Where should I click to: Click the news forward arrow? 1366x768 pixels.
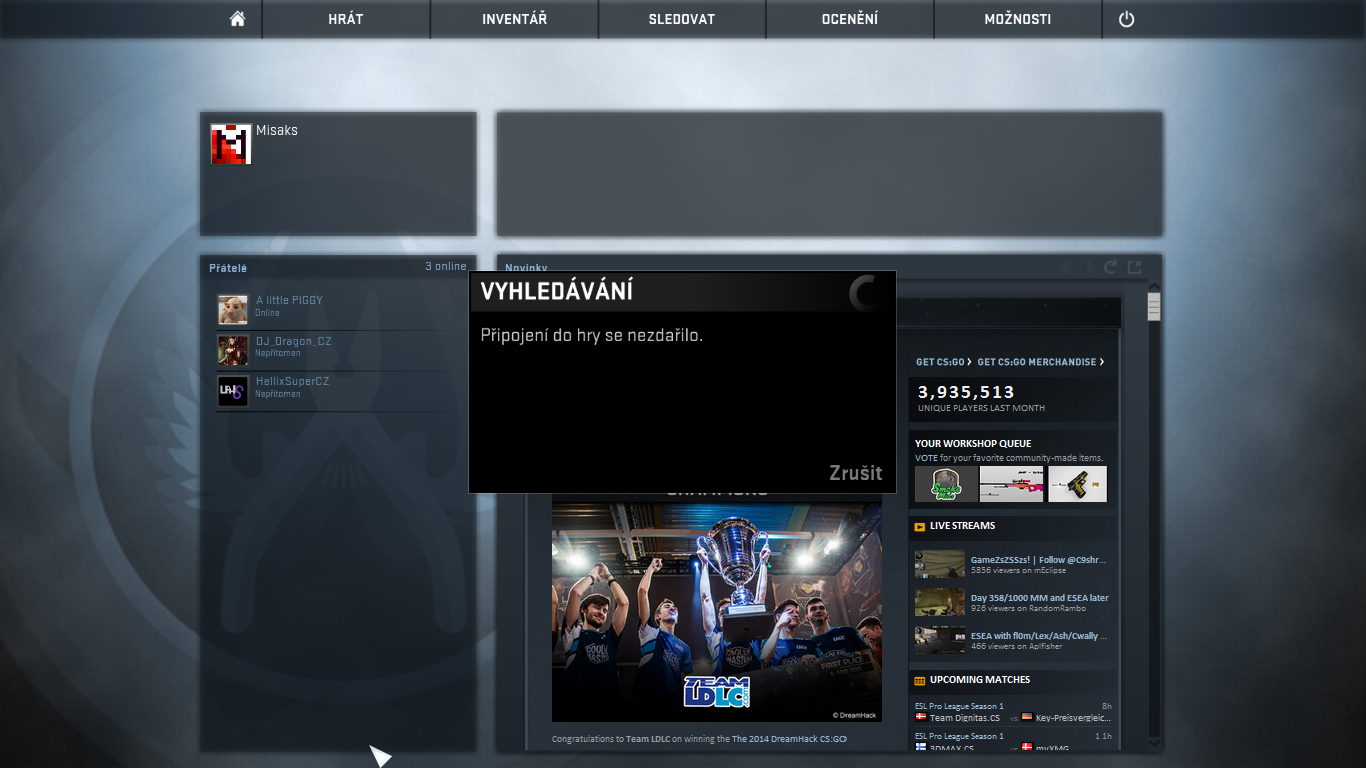click(1088, 267)
